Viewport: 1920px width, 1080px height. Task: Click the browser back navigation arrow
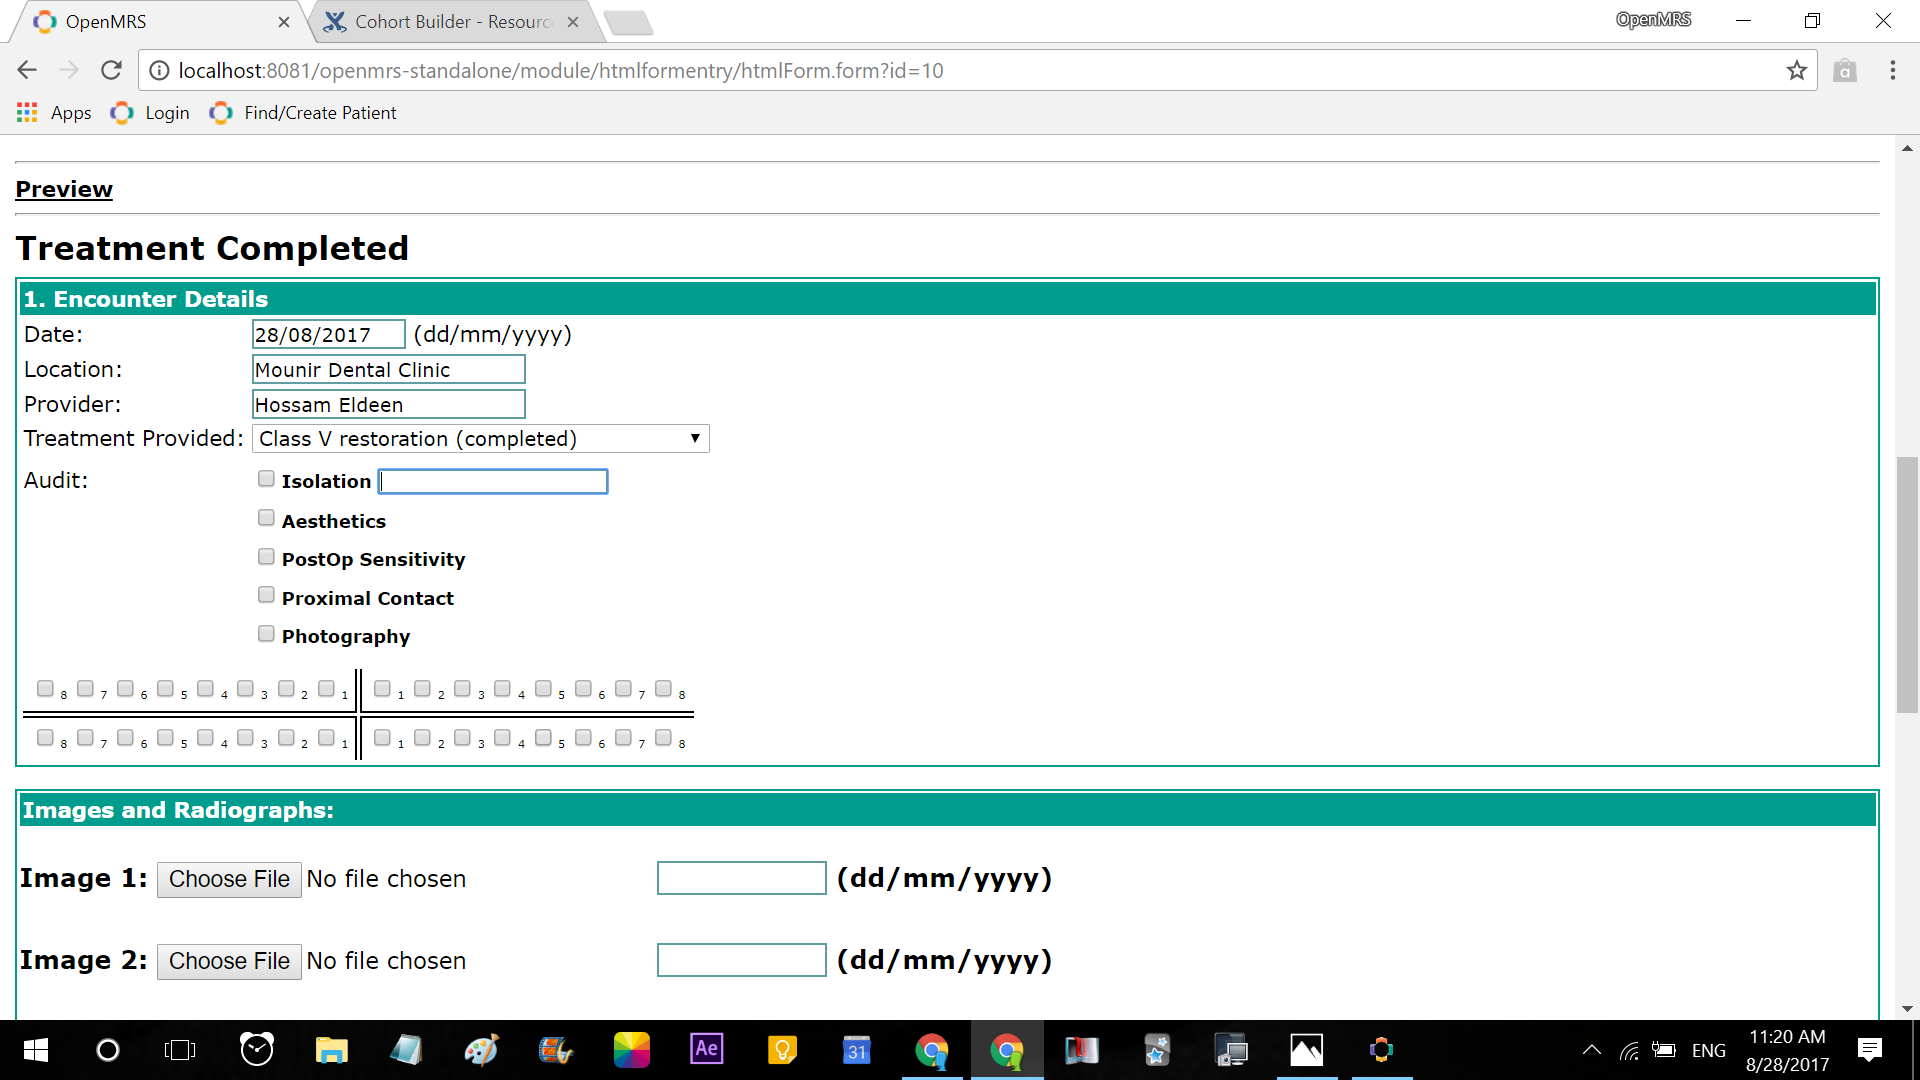[x=30, y=70]
